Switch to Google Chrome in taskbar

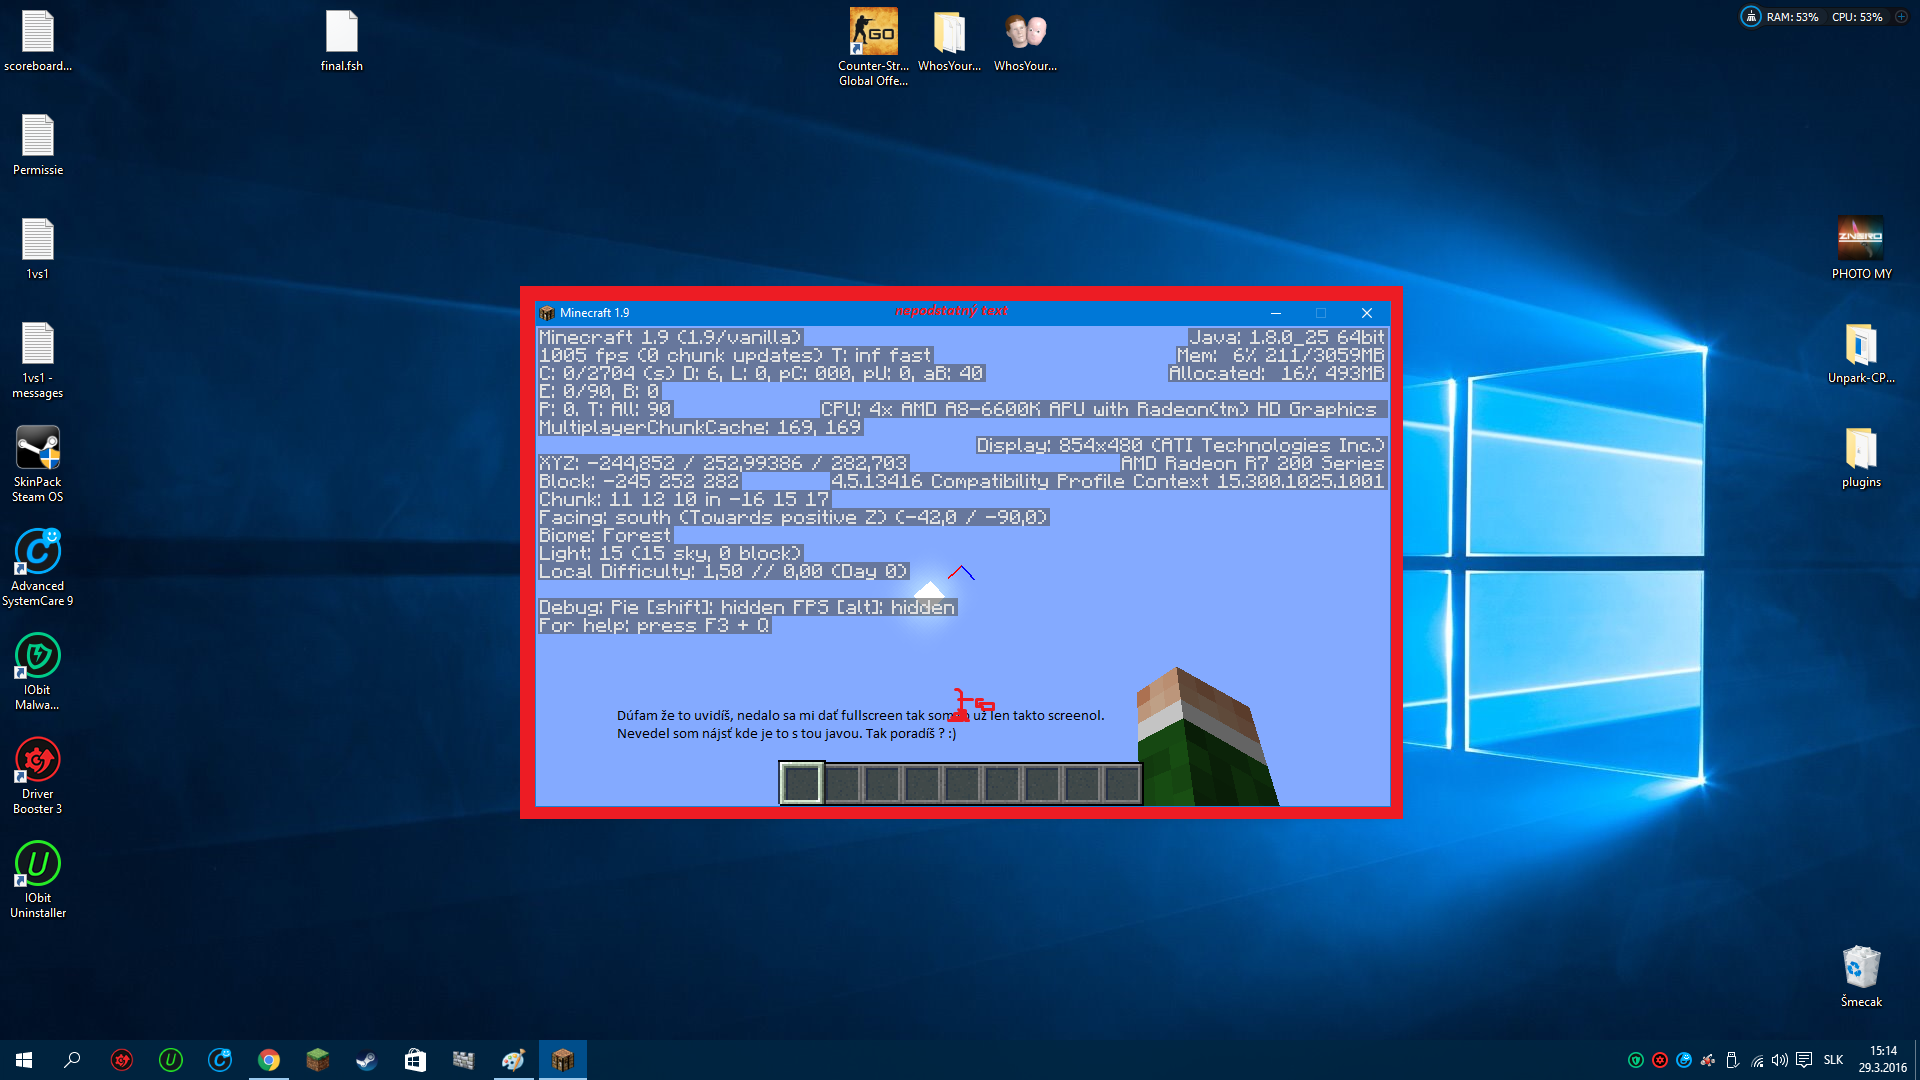pyautogui.click(x=269, y=1060)
